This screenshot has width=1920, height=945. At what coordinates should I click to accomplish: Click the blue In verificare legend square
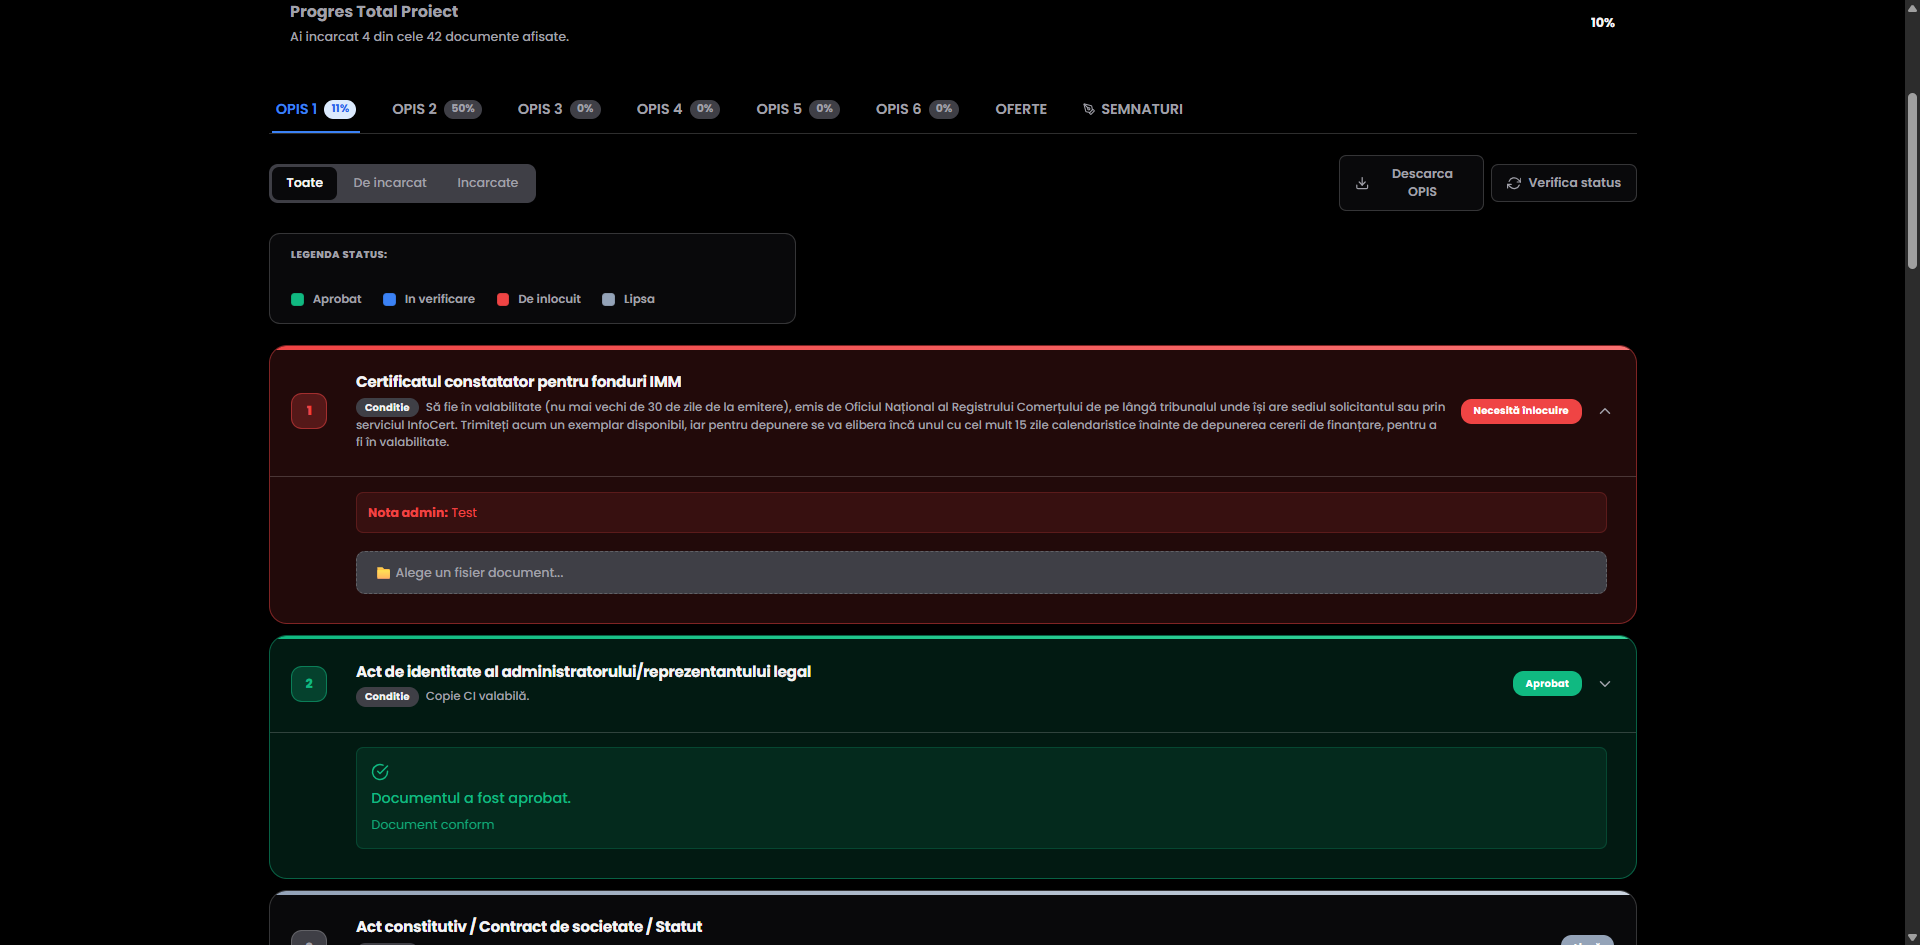click(x=389, y=299)
